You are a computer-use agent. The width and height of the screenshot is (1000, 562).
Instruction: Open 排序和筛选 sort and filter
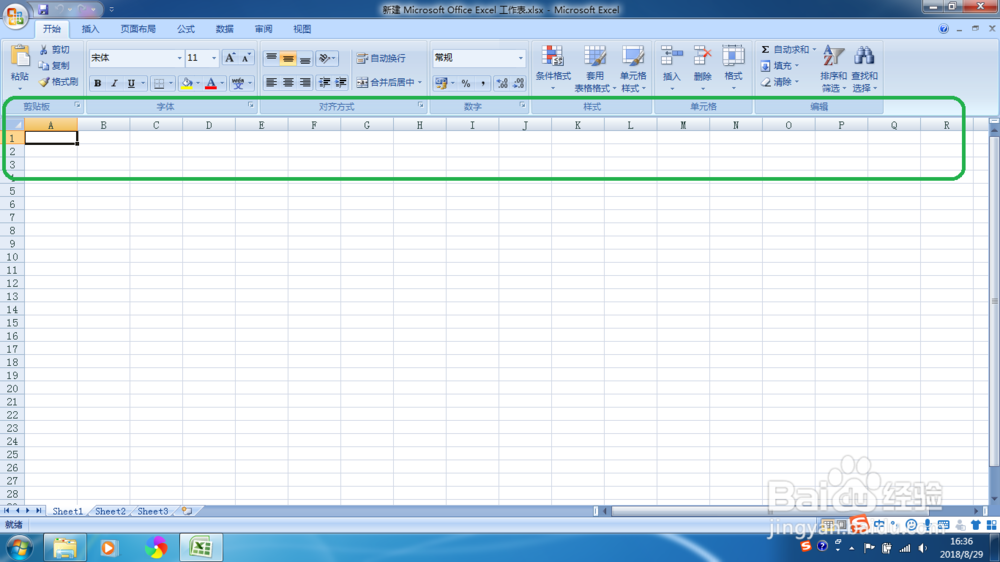(x=833, y=69)
